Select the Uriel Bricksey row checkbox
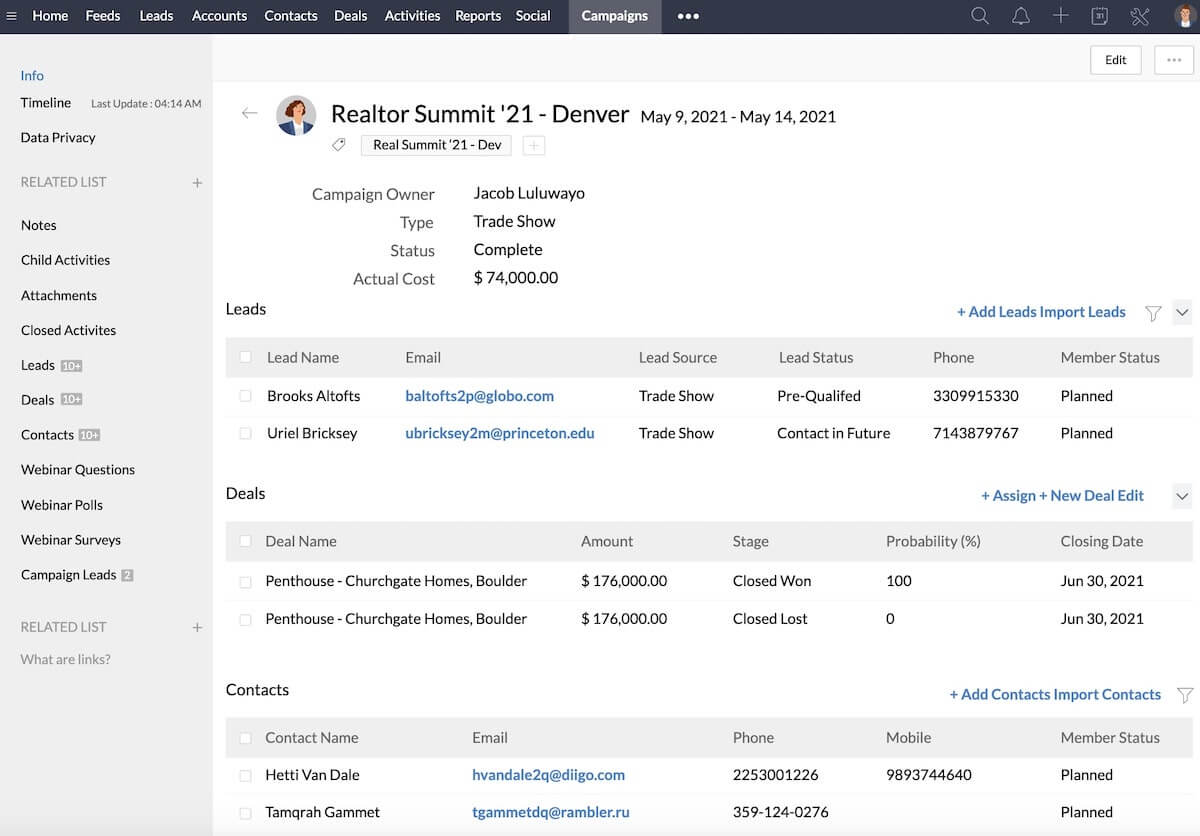Viewport: 1200px width, 836px height. (x=246, y=433)
